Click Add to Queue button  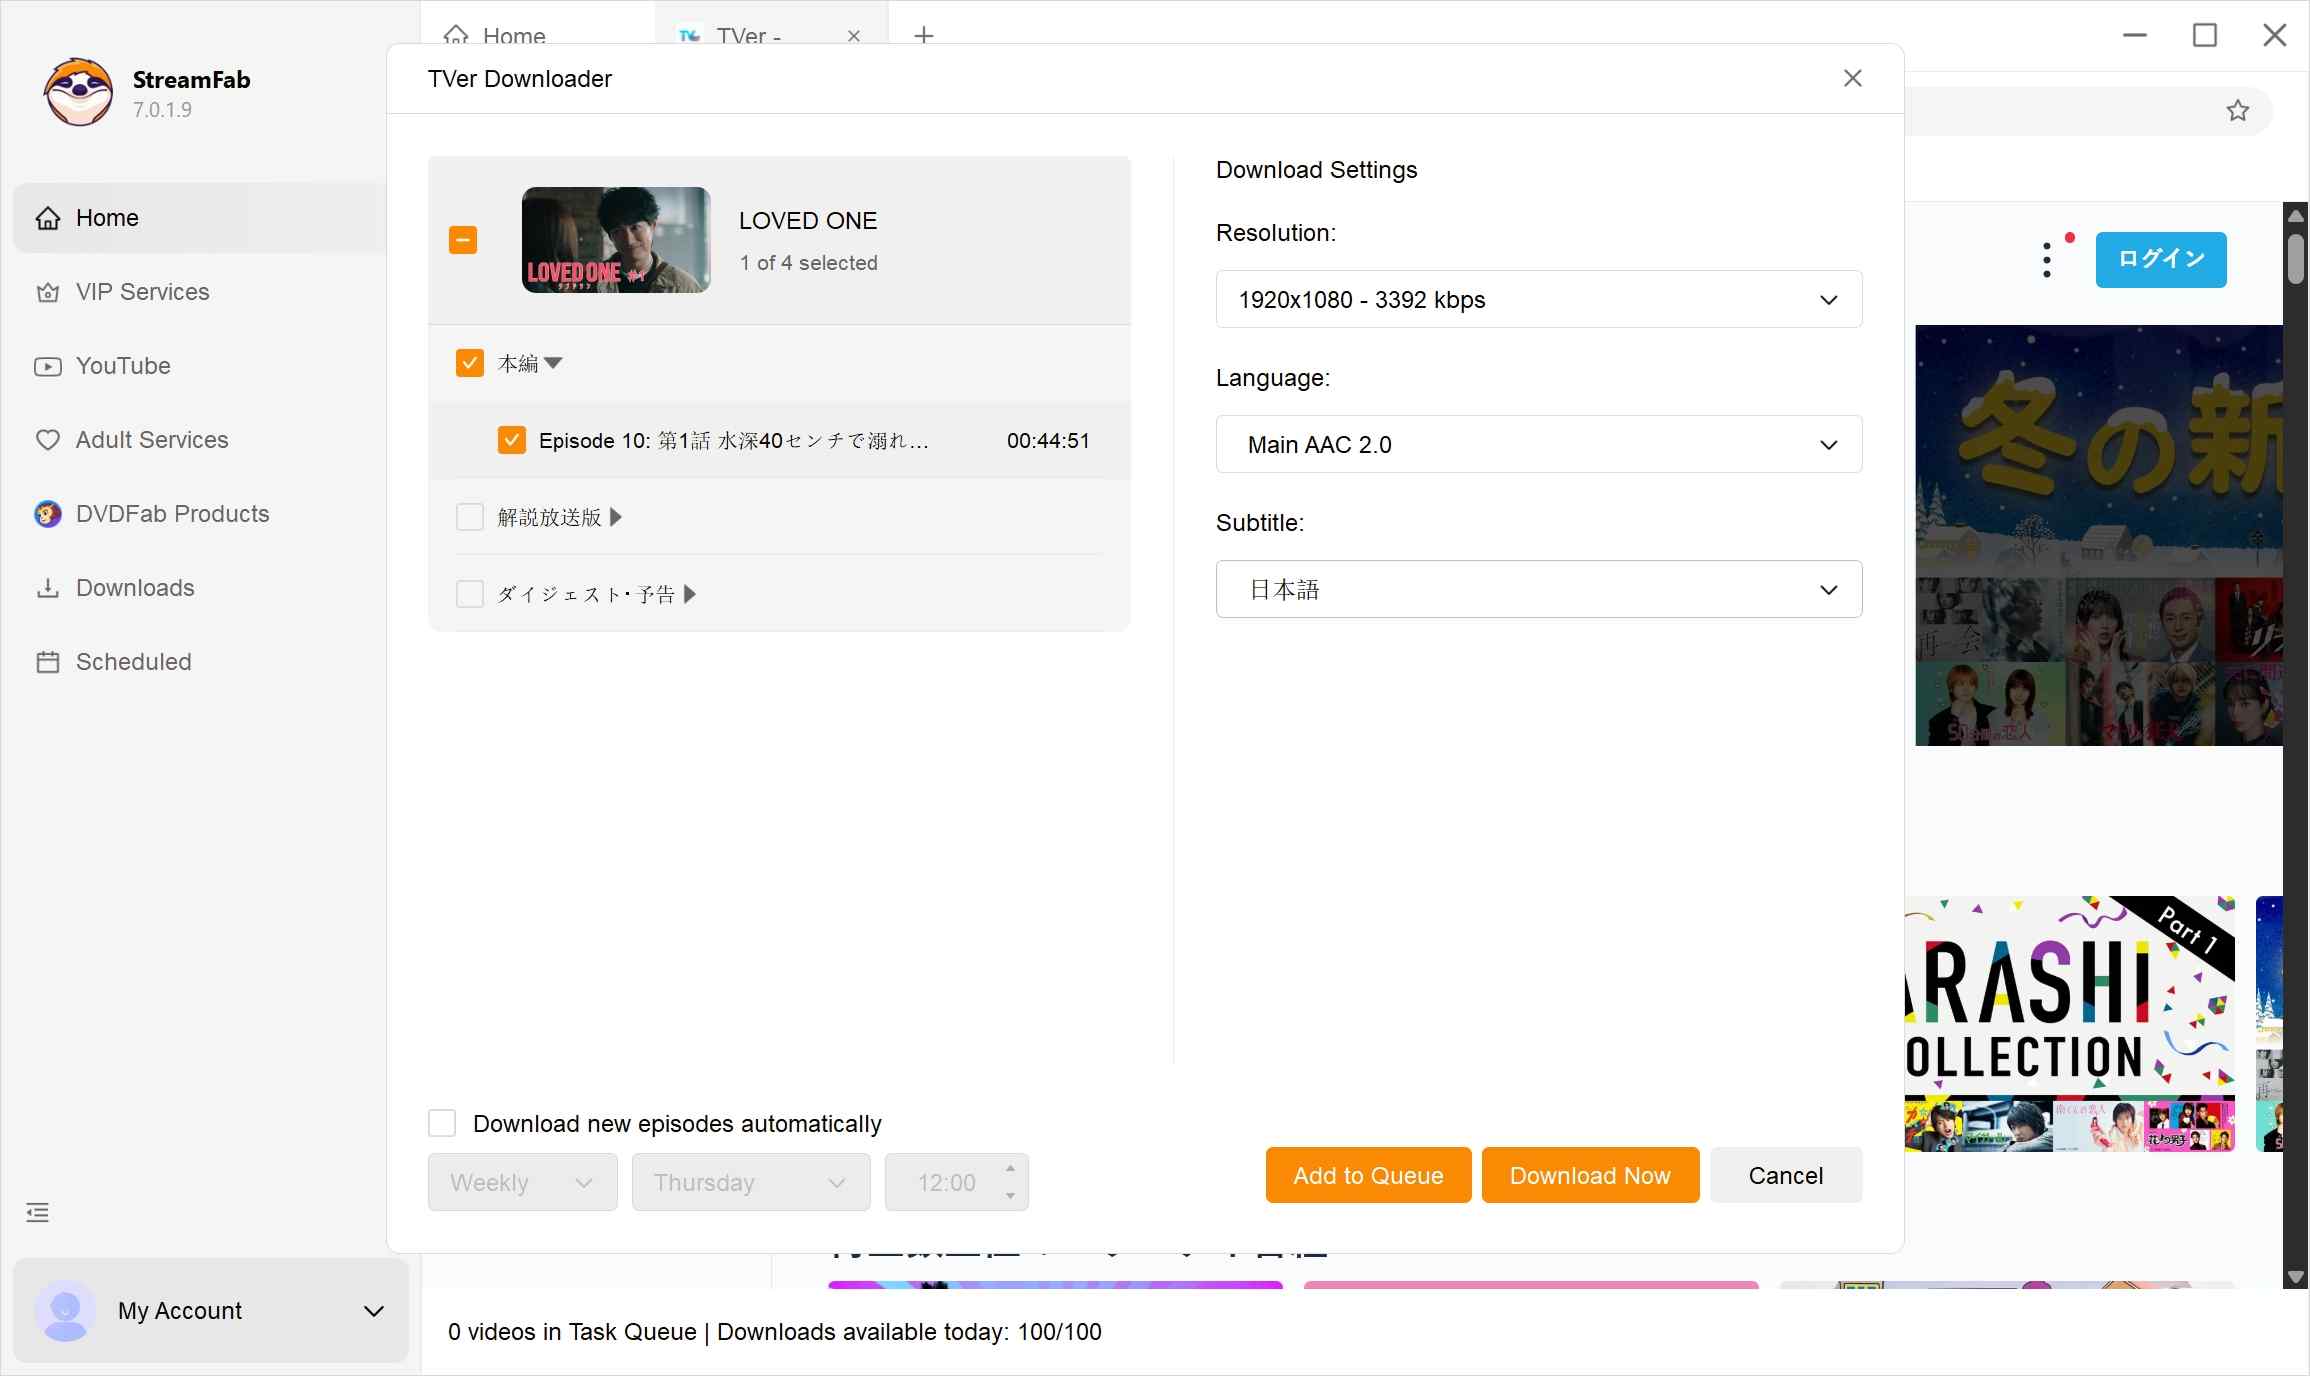pyautogui.click(x=1368, y=1175)
